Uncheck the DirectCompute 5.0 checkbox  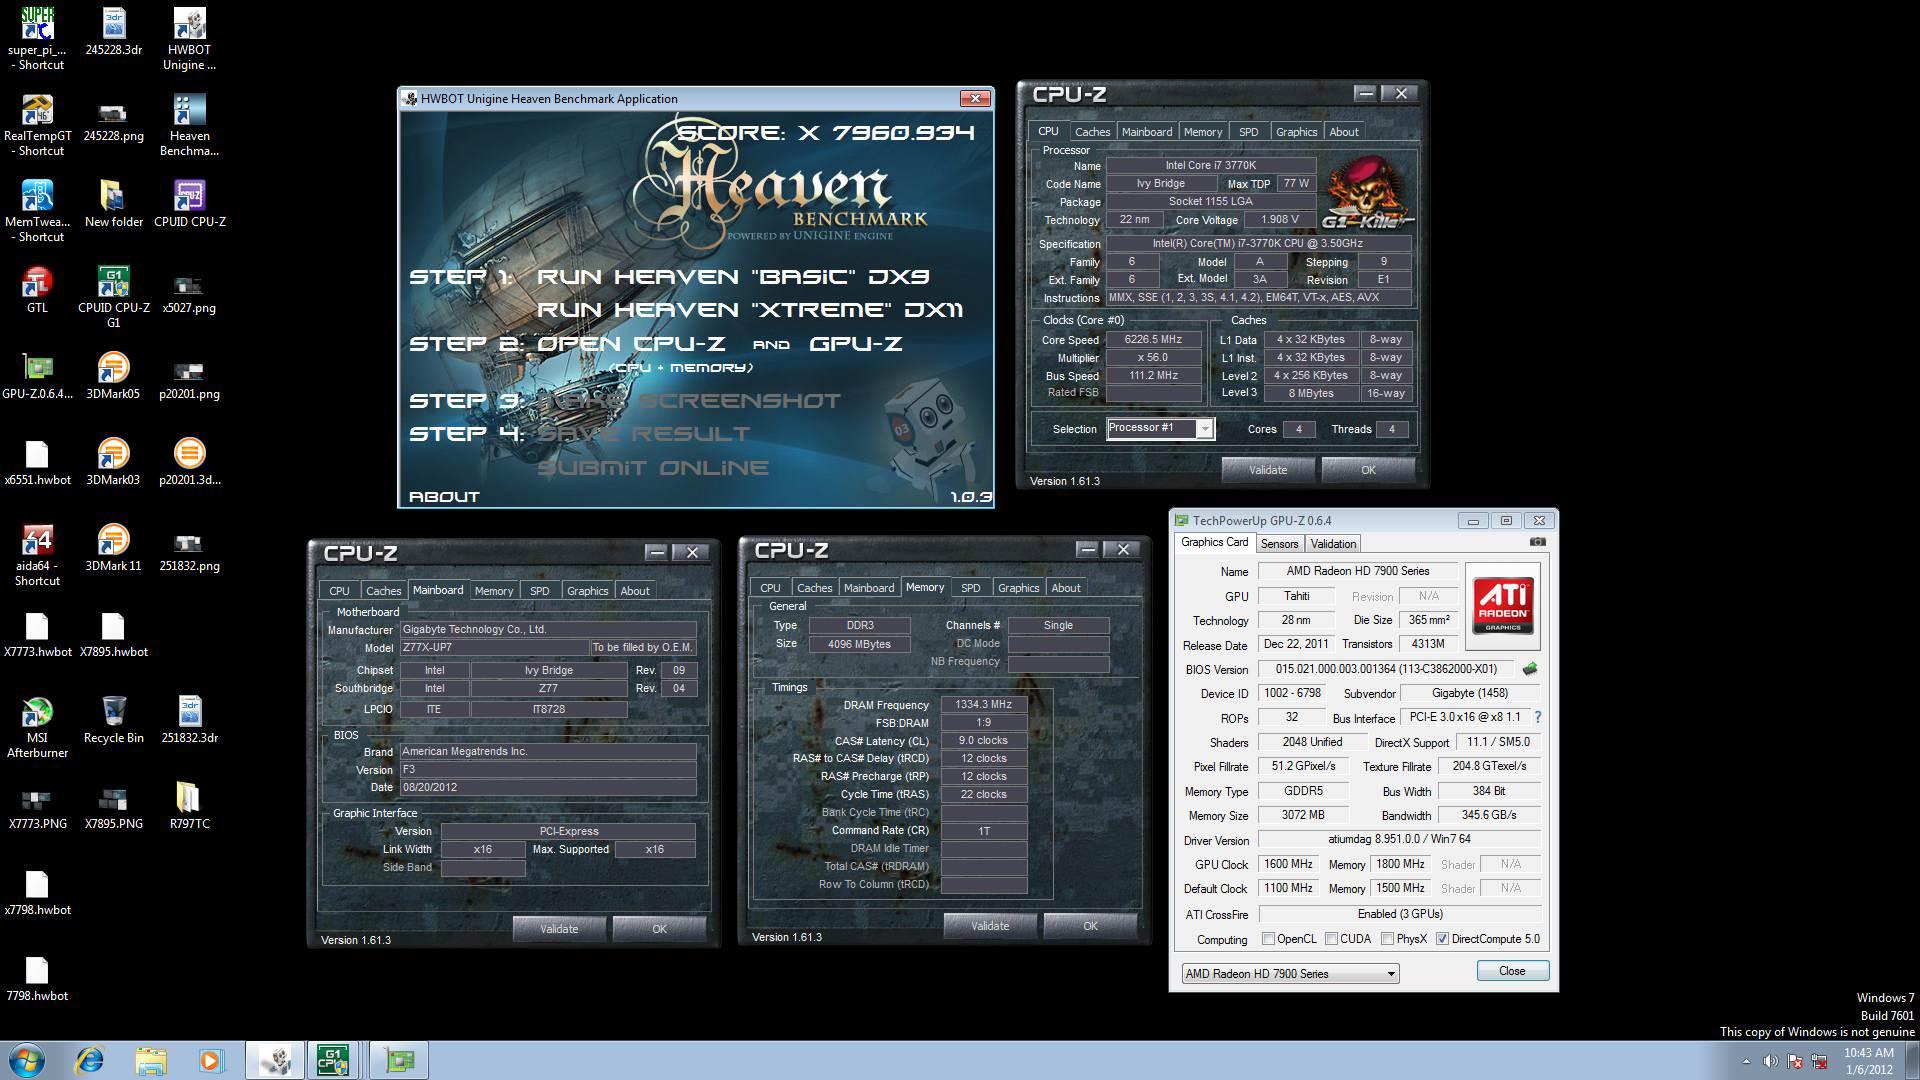(x=1442, y=939)
